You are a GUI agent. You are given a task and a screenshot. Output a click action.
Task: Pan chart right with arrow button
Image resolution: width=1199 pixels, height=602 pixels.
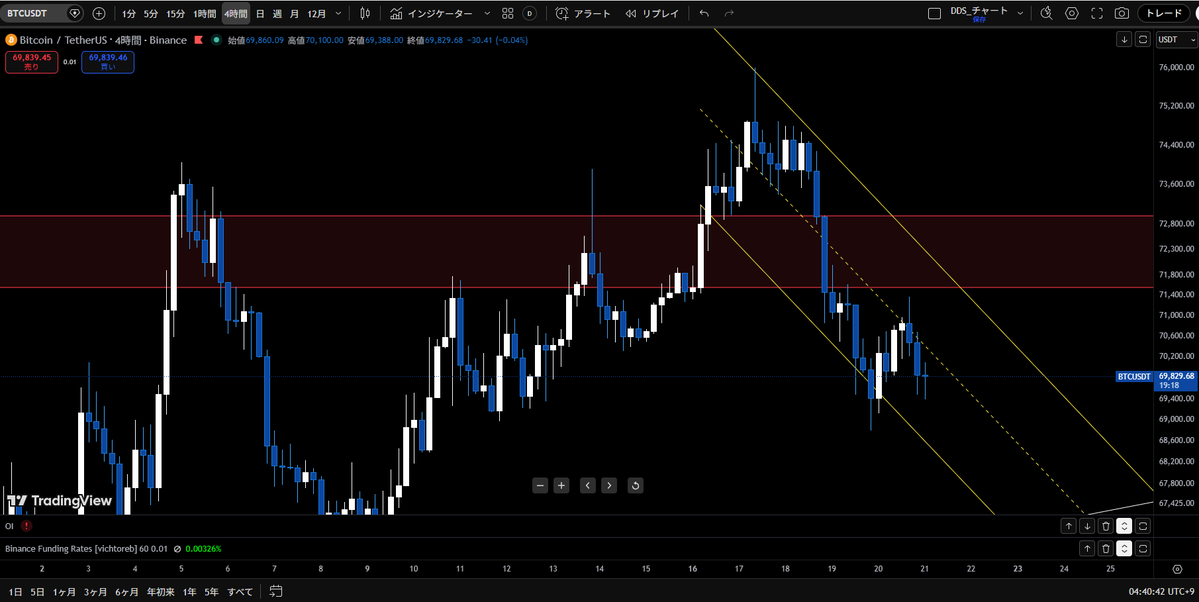pos(609,485)
